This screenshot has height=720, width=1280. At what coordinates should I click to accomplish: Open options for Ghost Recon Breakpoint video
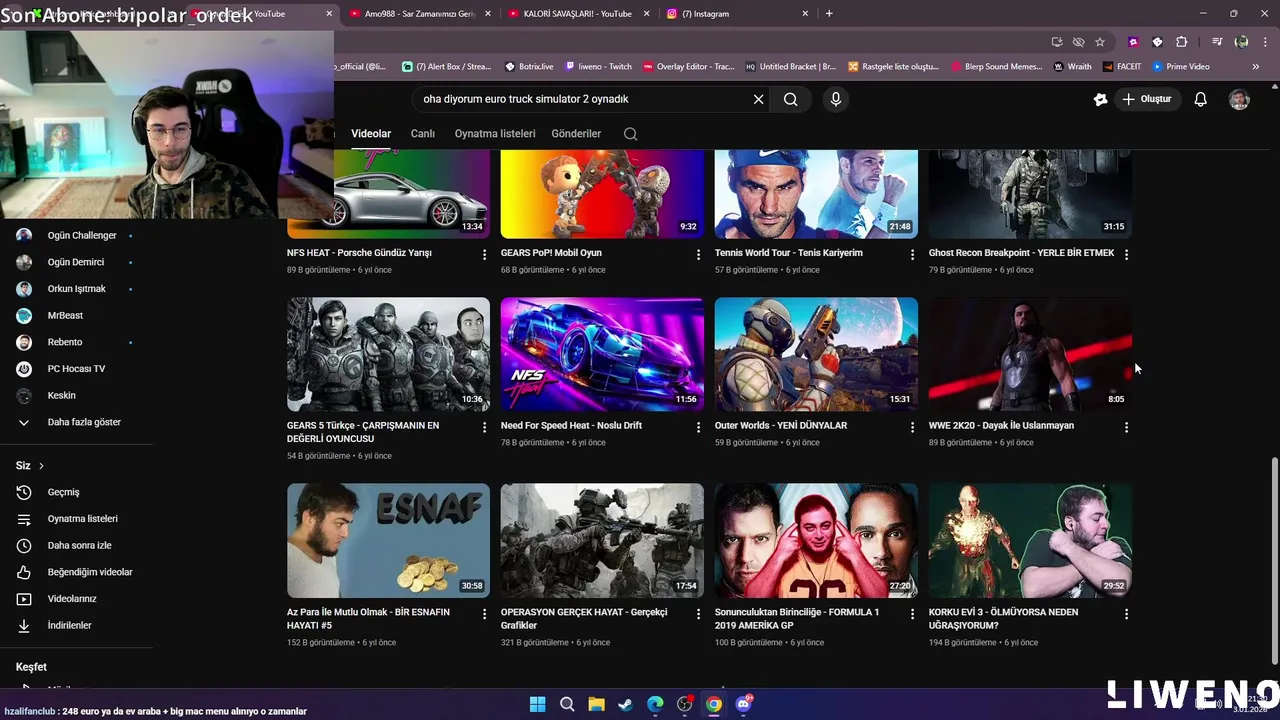1126,255
